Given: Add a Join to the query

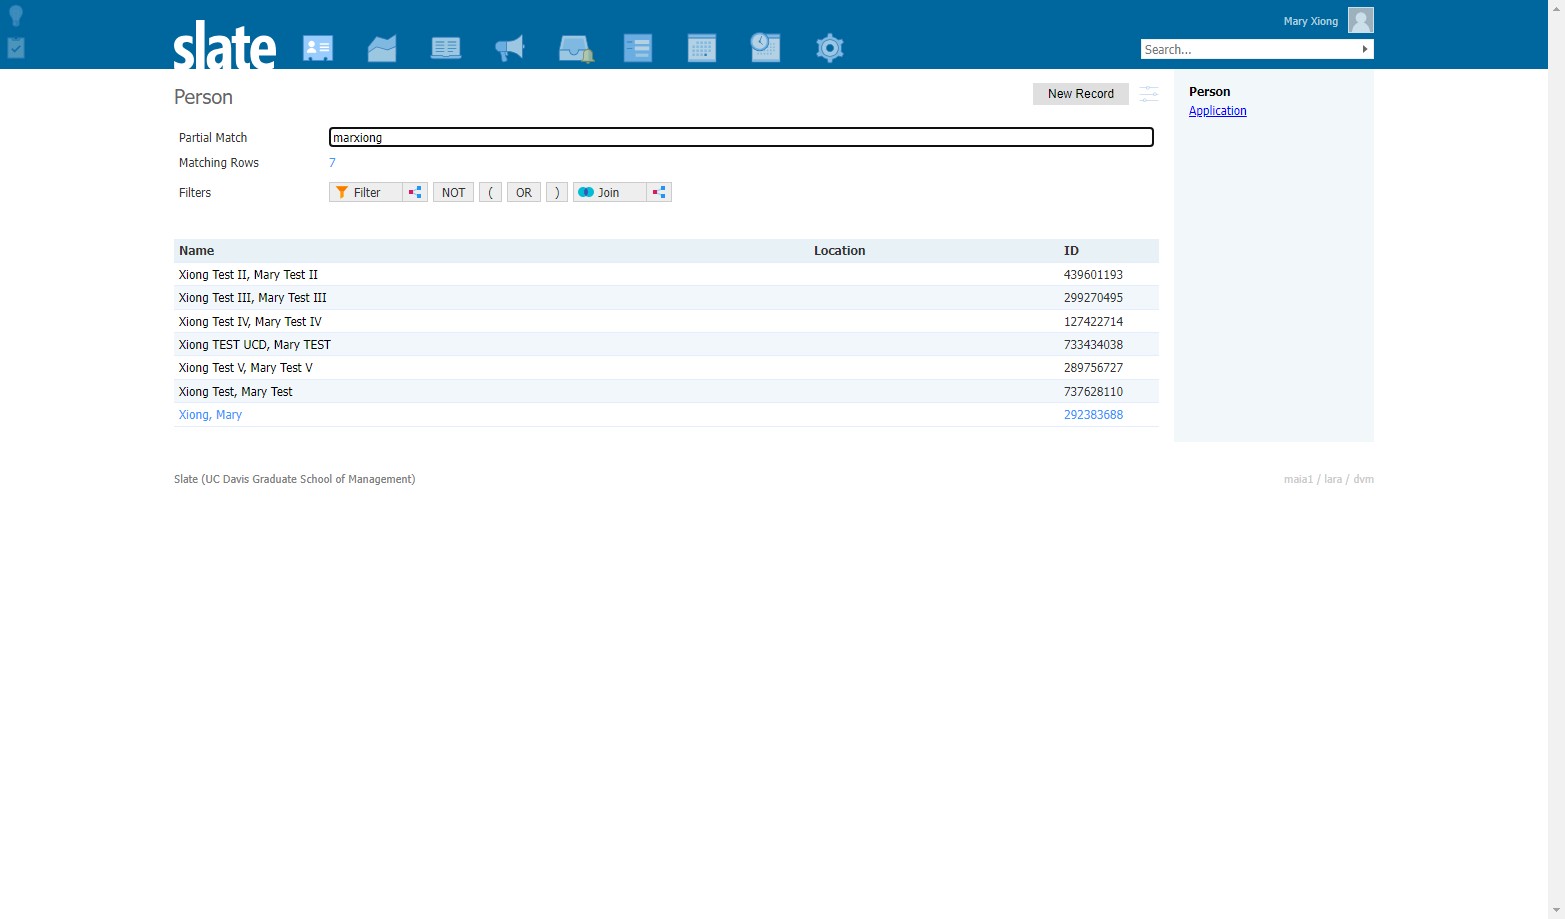Looking at the screenshot, I should coord(610,192).
